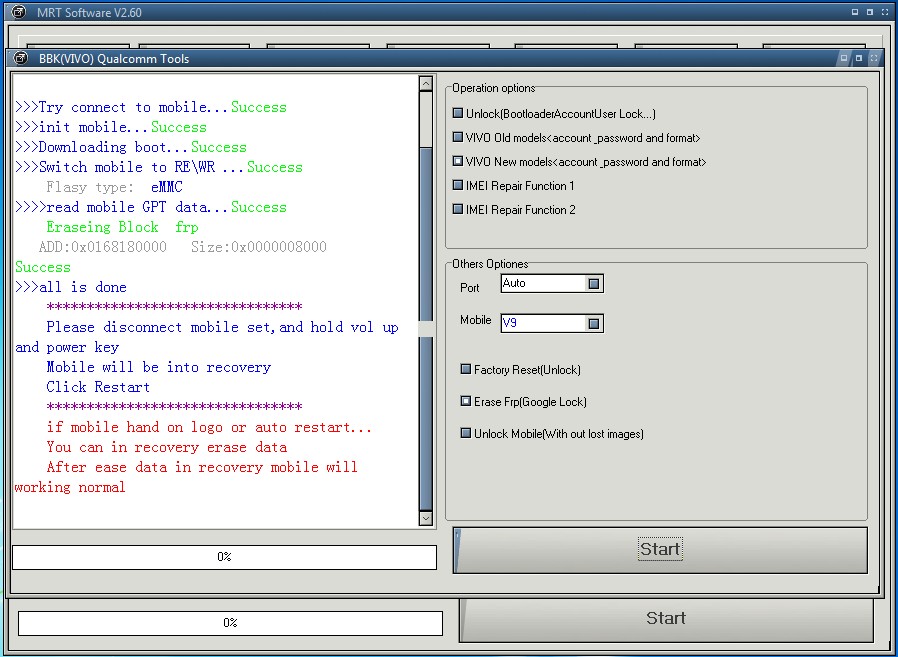Click 'You can in recovery erase data' line
Viewport: 898px width, 657px height.
tap(167, 447)
